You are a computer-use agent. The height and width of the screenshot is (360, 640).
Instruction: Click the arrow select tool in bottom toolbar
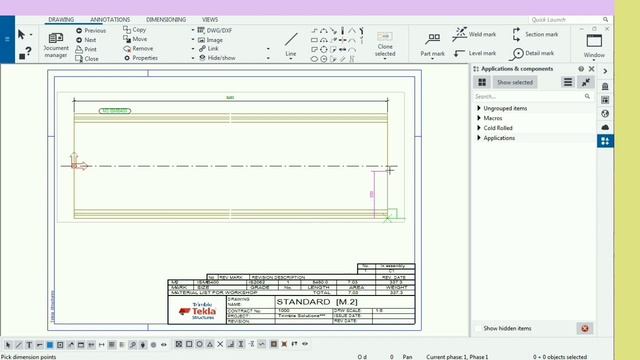pyautogui.click(x=8, y=344)
